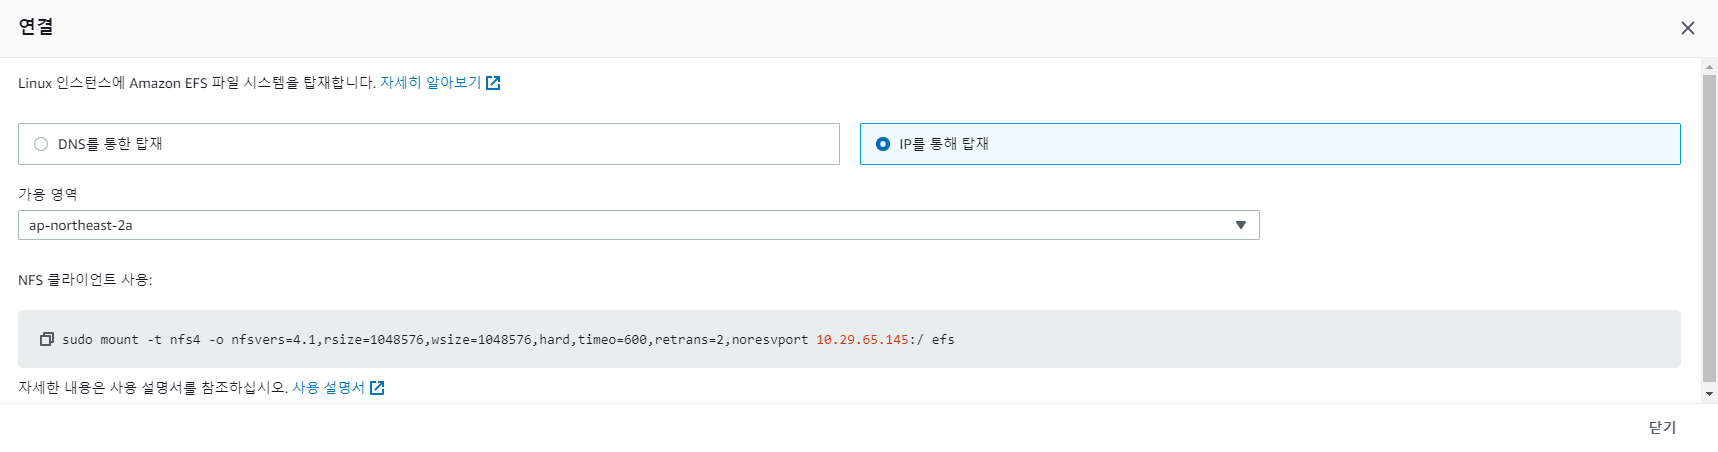This screenshot has height=452, width=1718.
Task: Click the vertical scrollbar thumb of the dialog
Action: click(1709, 228)
